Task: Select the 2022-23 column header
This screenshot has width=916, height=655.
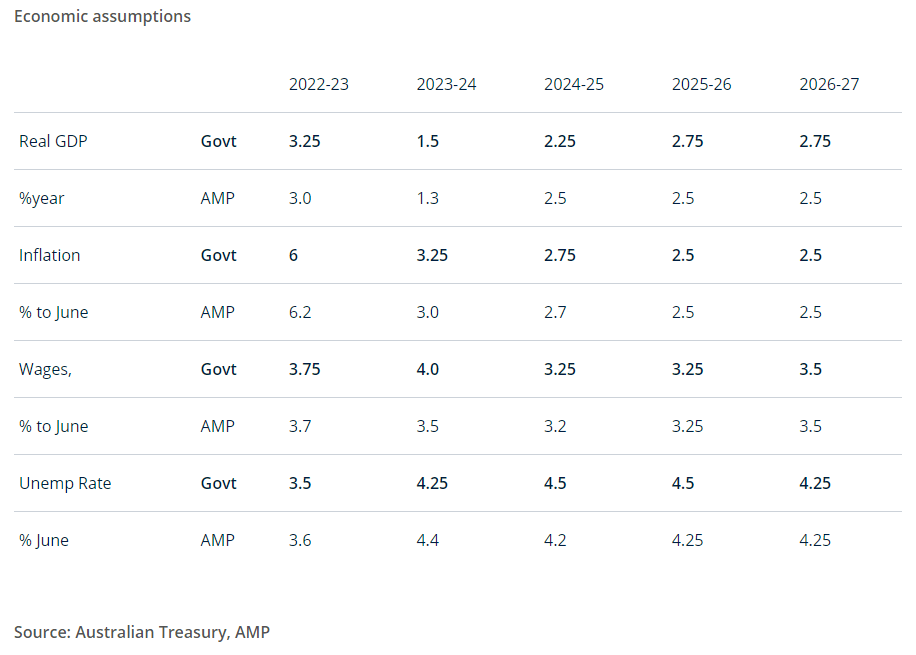Action: click(x=319, y=84)
